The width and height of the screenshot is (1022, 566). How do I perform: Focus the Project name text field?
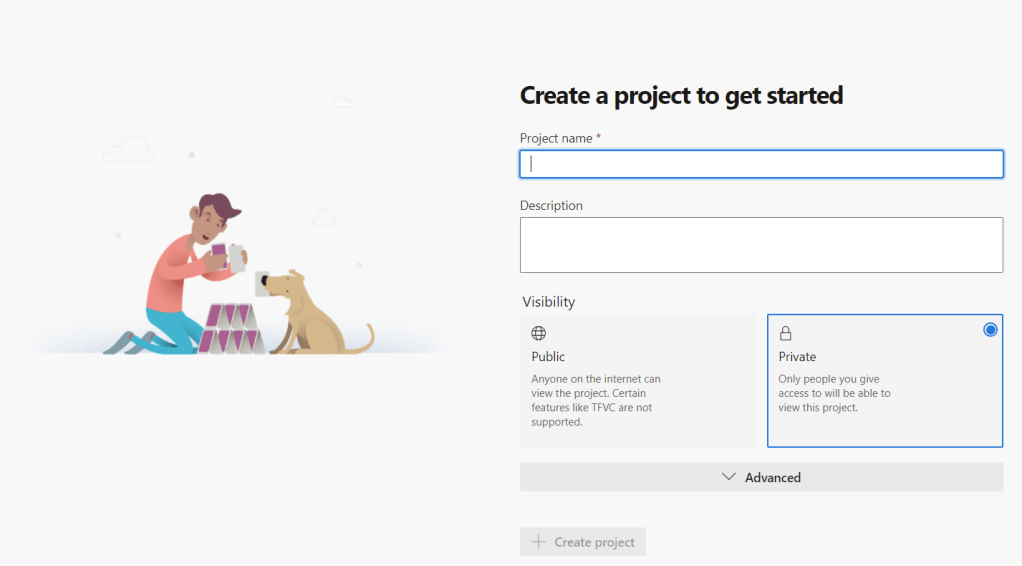coord(761,164)
